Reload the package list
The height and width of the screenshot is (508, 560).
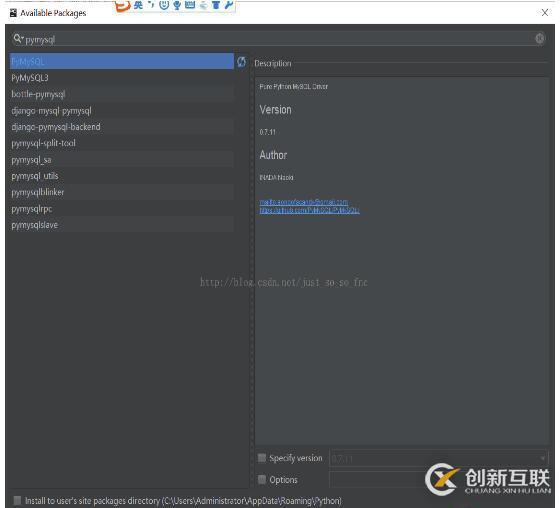(241, 62)
